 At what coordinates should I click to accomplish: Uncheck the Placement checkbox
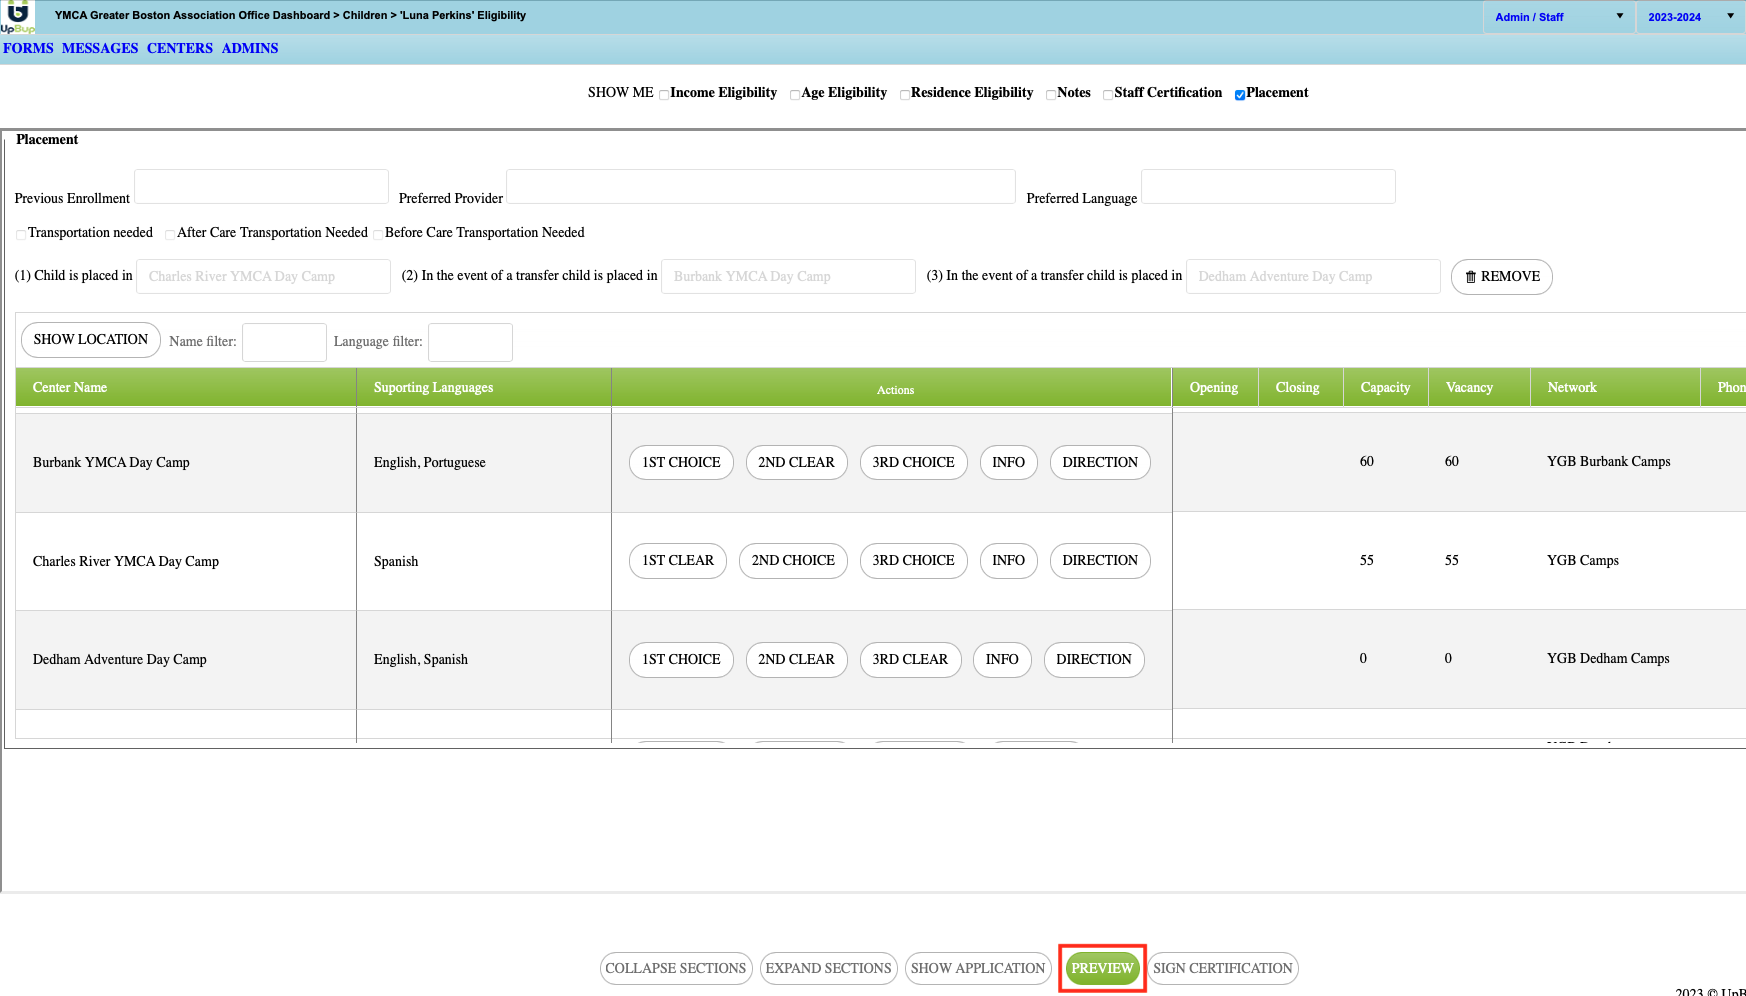coord(1240,95)
